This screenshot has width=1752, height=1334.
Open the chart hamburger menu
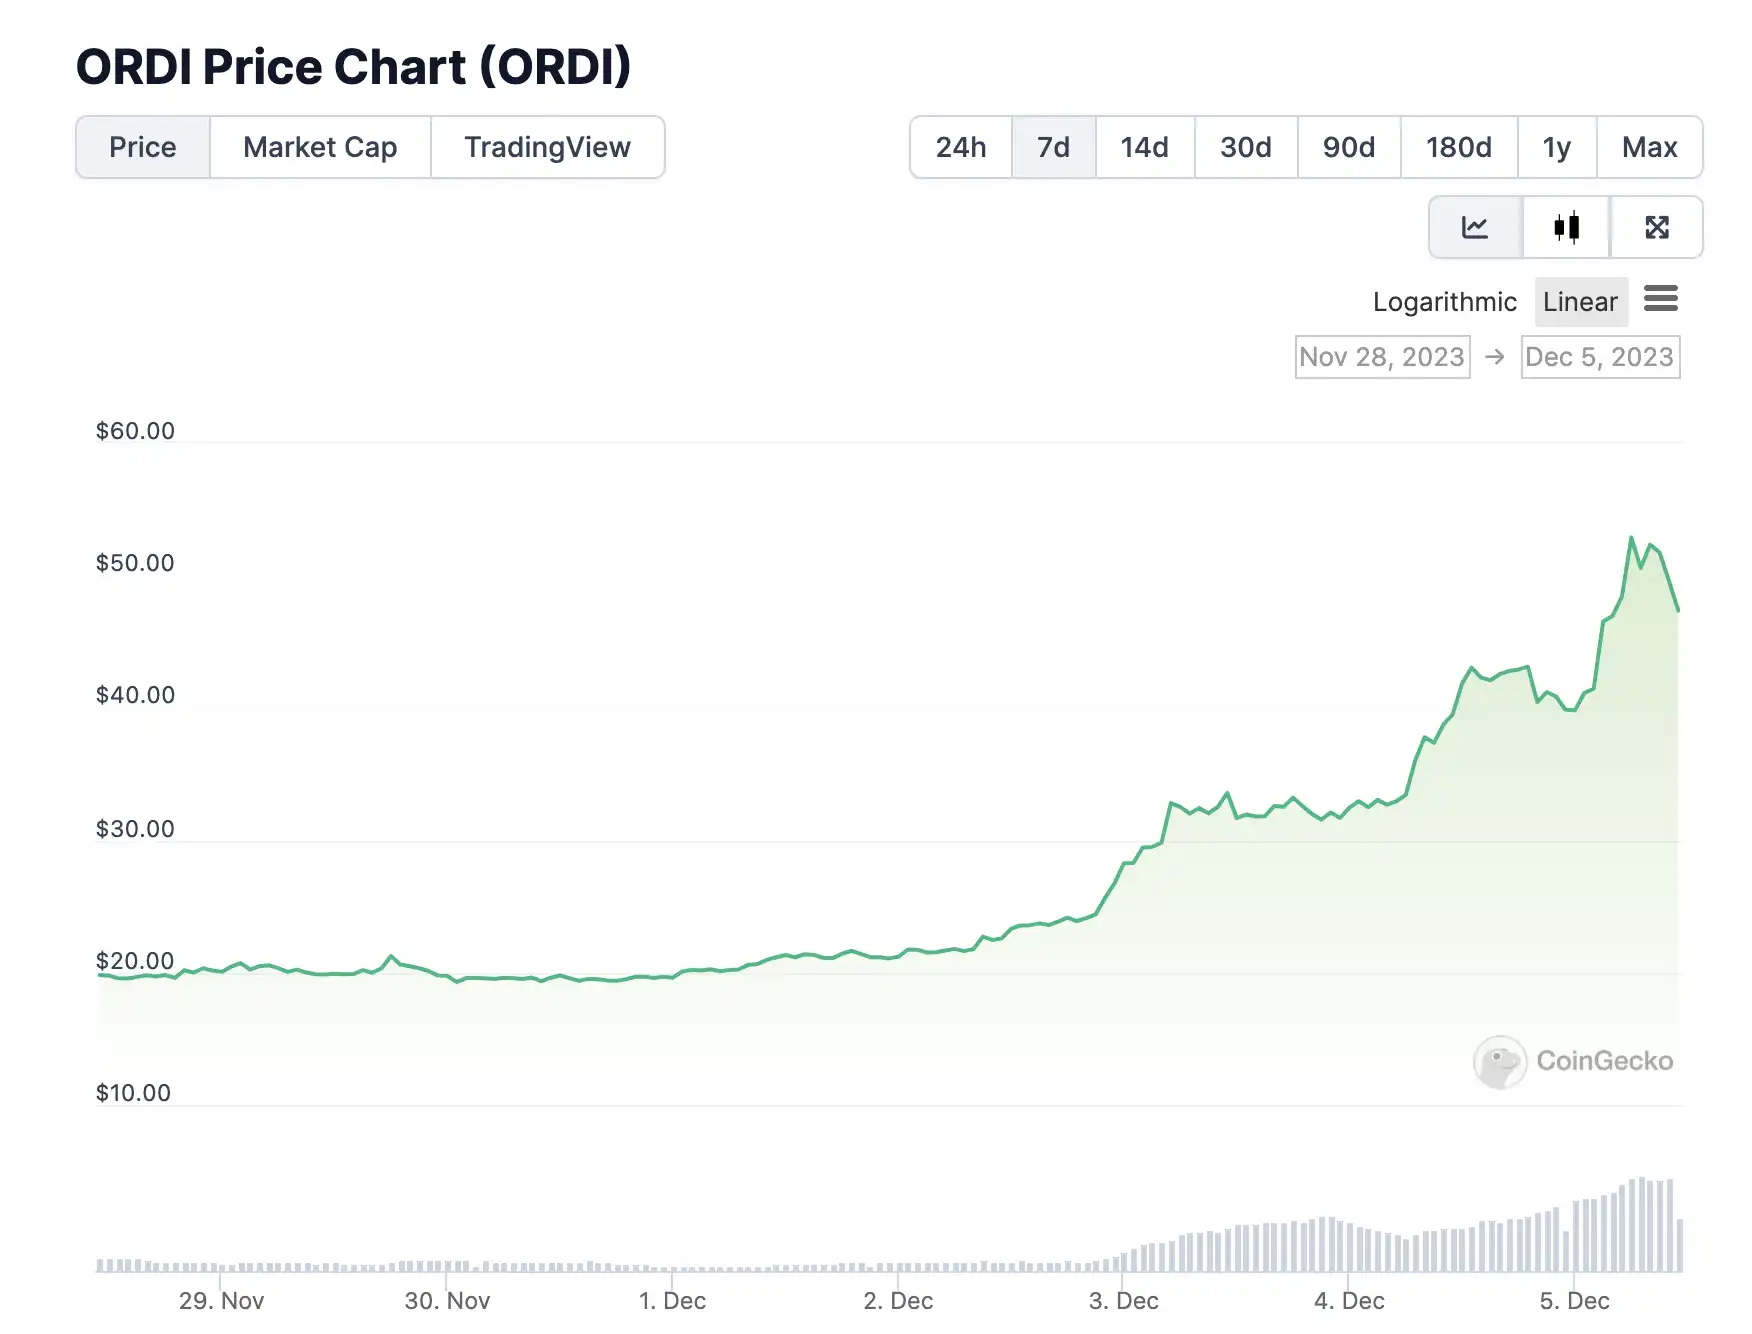click(x=1661, y=299)
